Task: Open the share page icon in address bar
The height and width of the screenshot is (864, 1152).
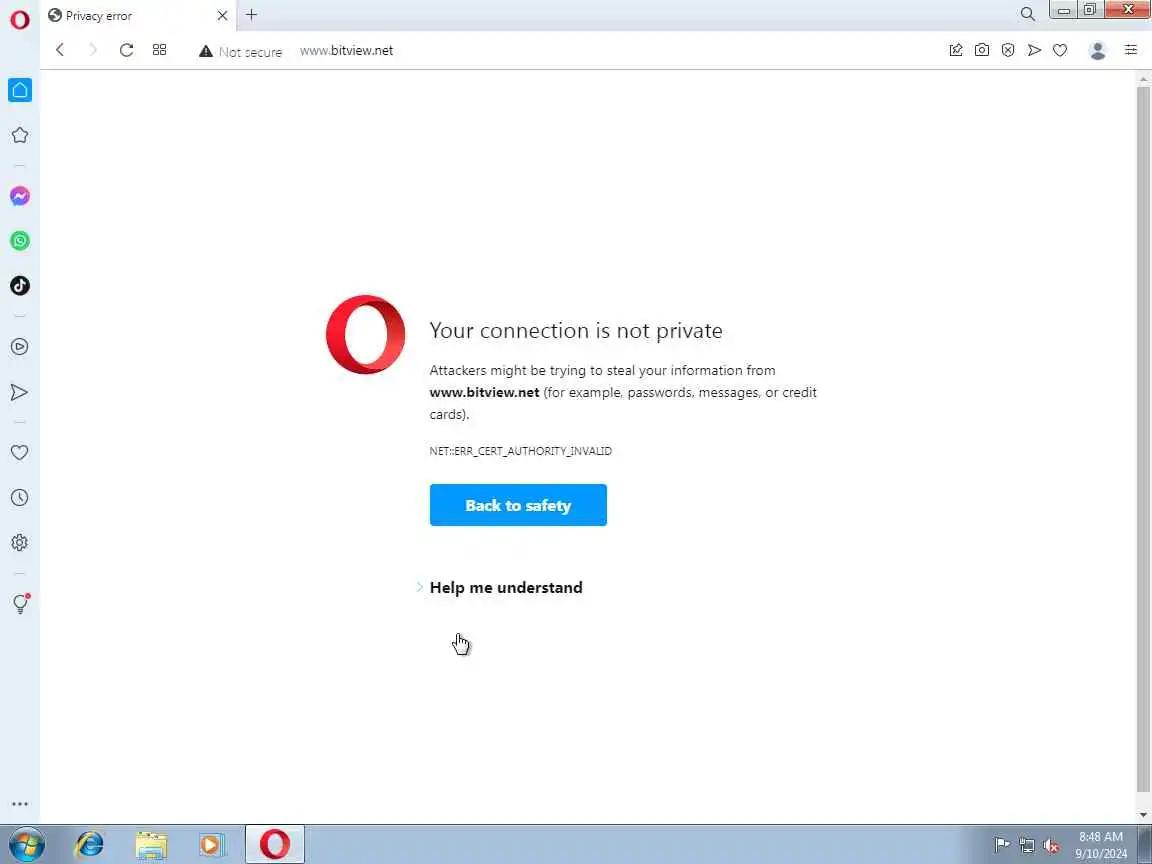Action: point(956,50)
